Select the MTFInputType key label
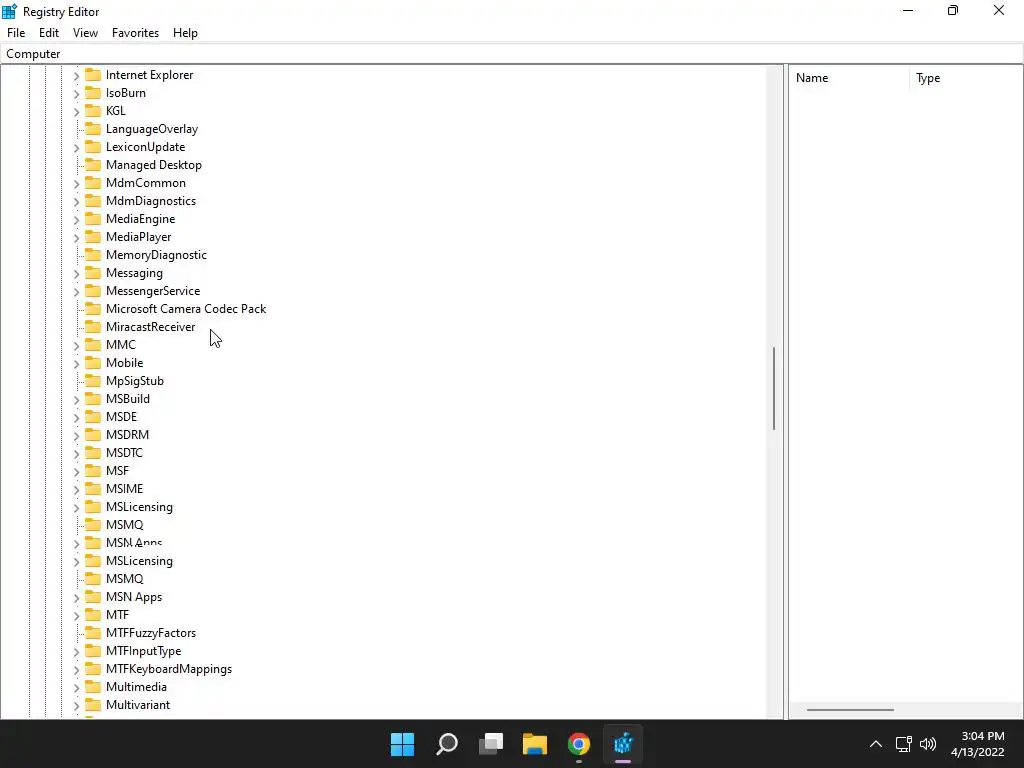 144,651
